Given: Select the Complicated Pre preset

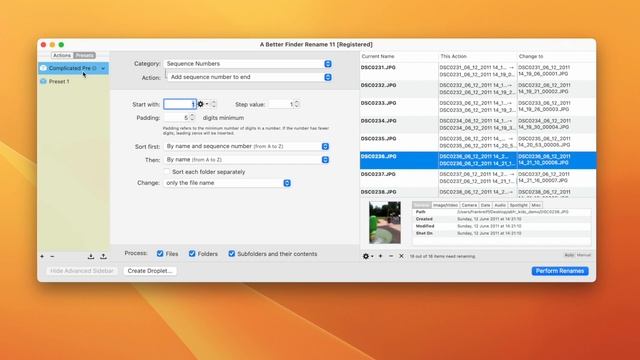Looking at the screenshot, I should pyautogui.click(x=73, y=68).
